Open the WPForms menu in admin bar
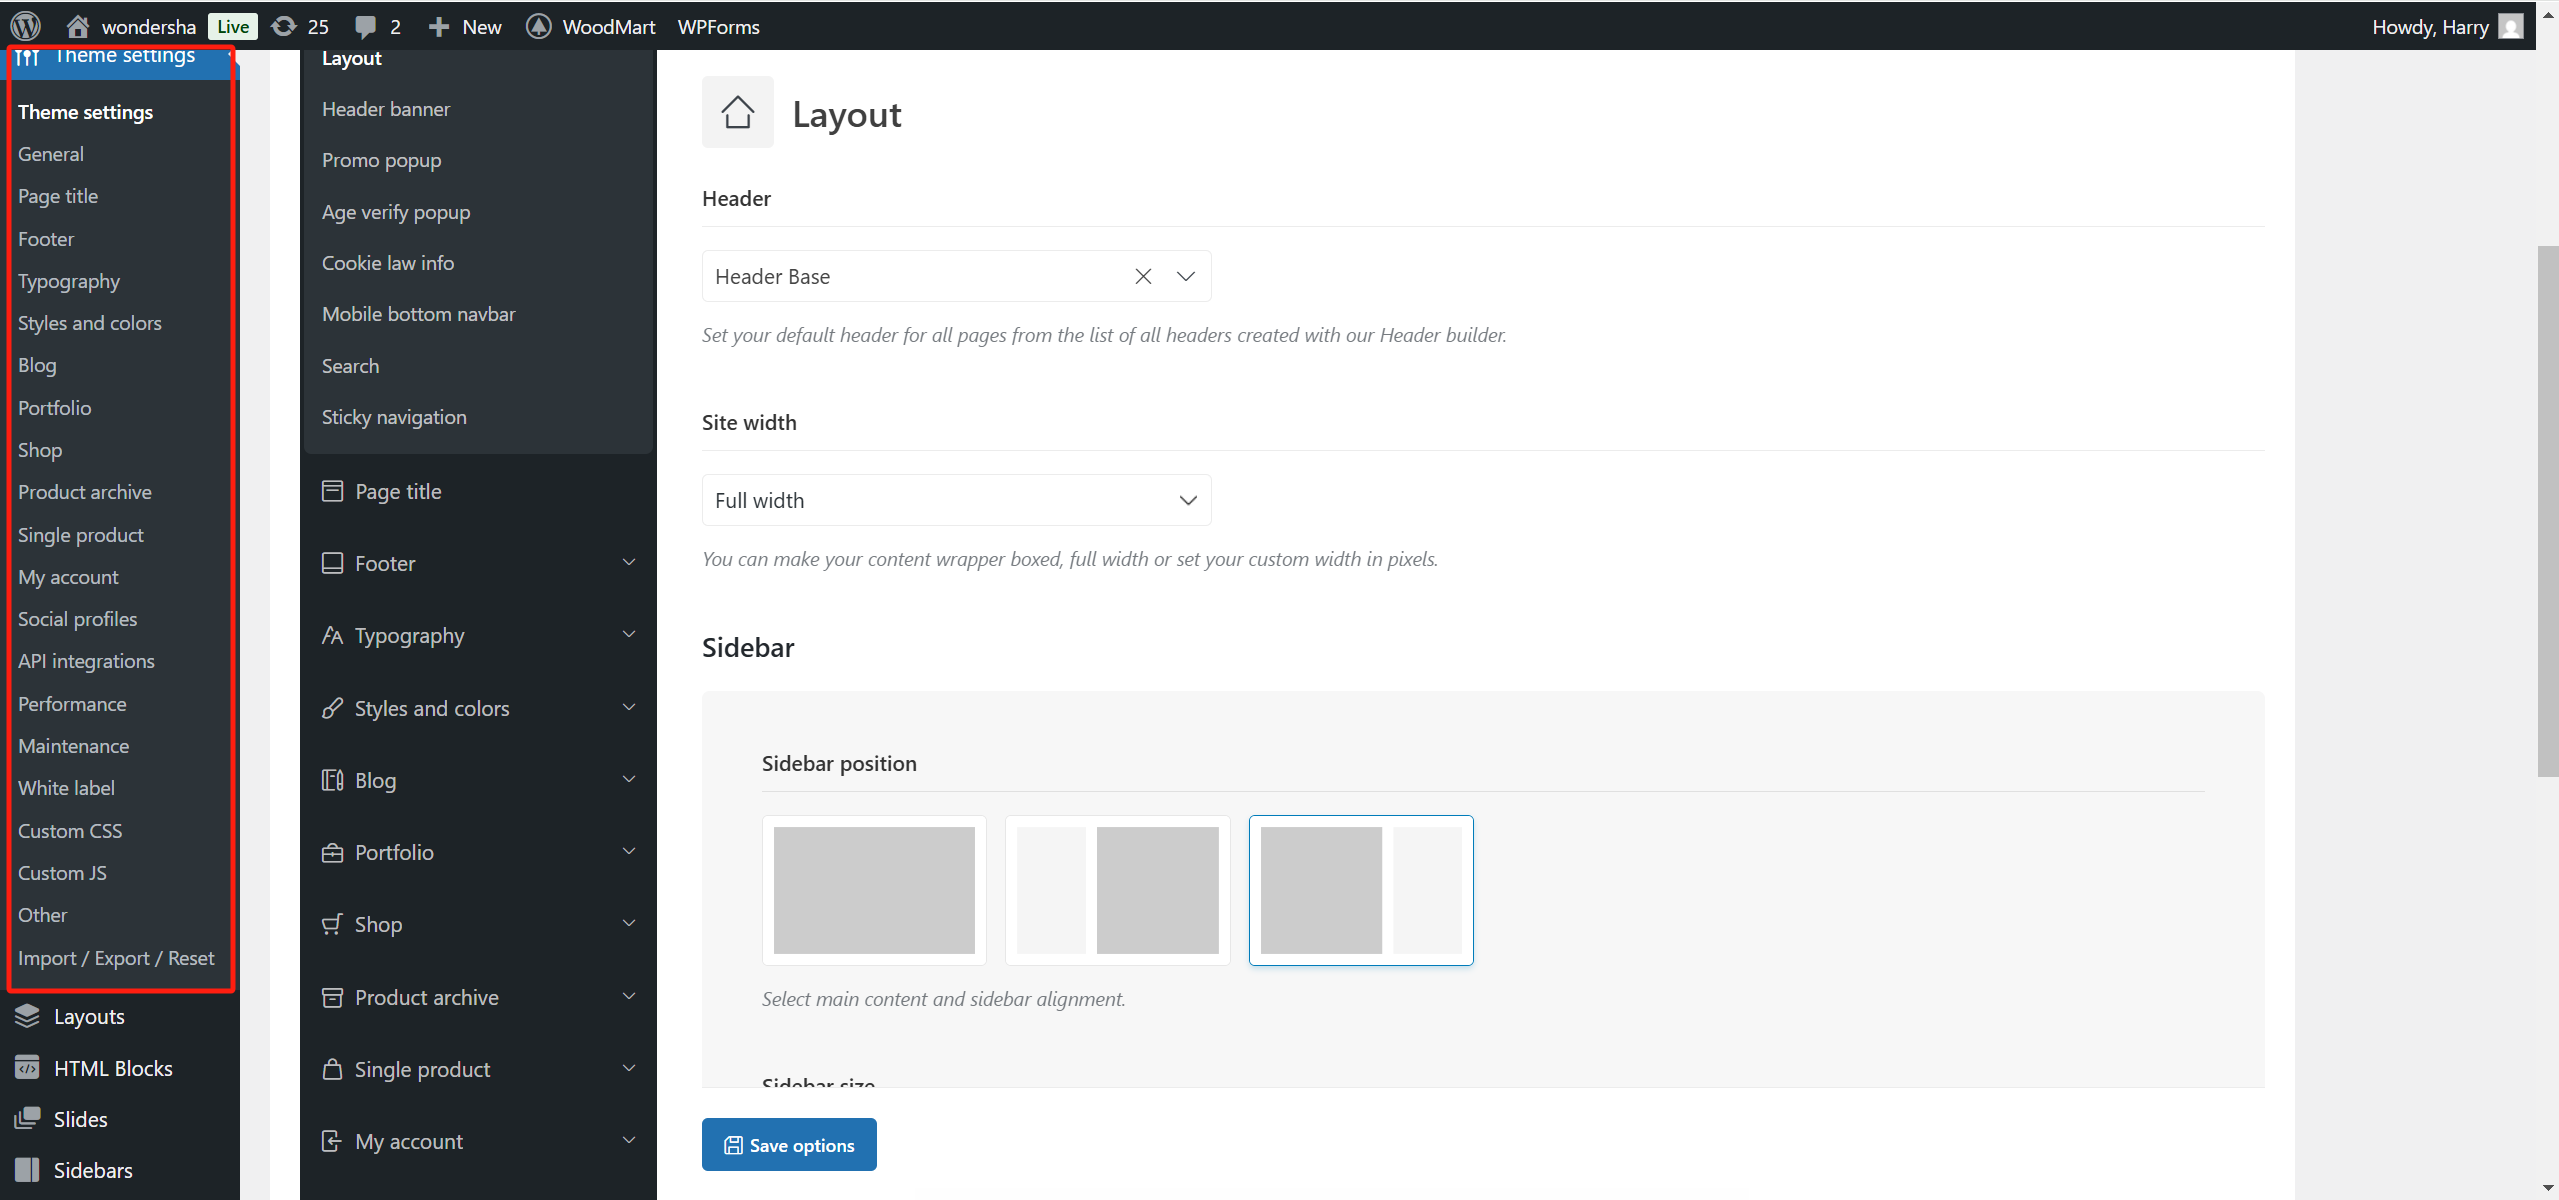The image size is (2559, 1200). [718, 26]
